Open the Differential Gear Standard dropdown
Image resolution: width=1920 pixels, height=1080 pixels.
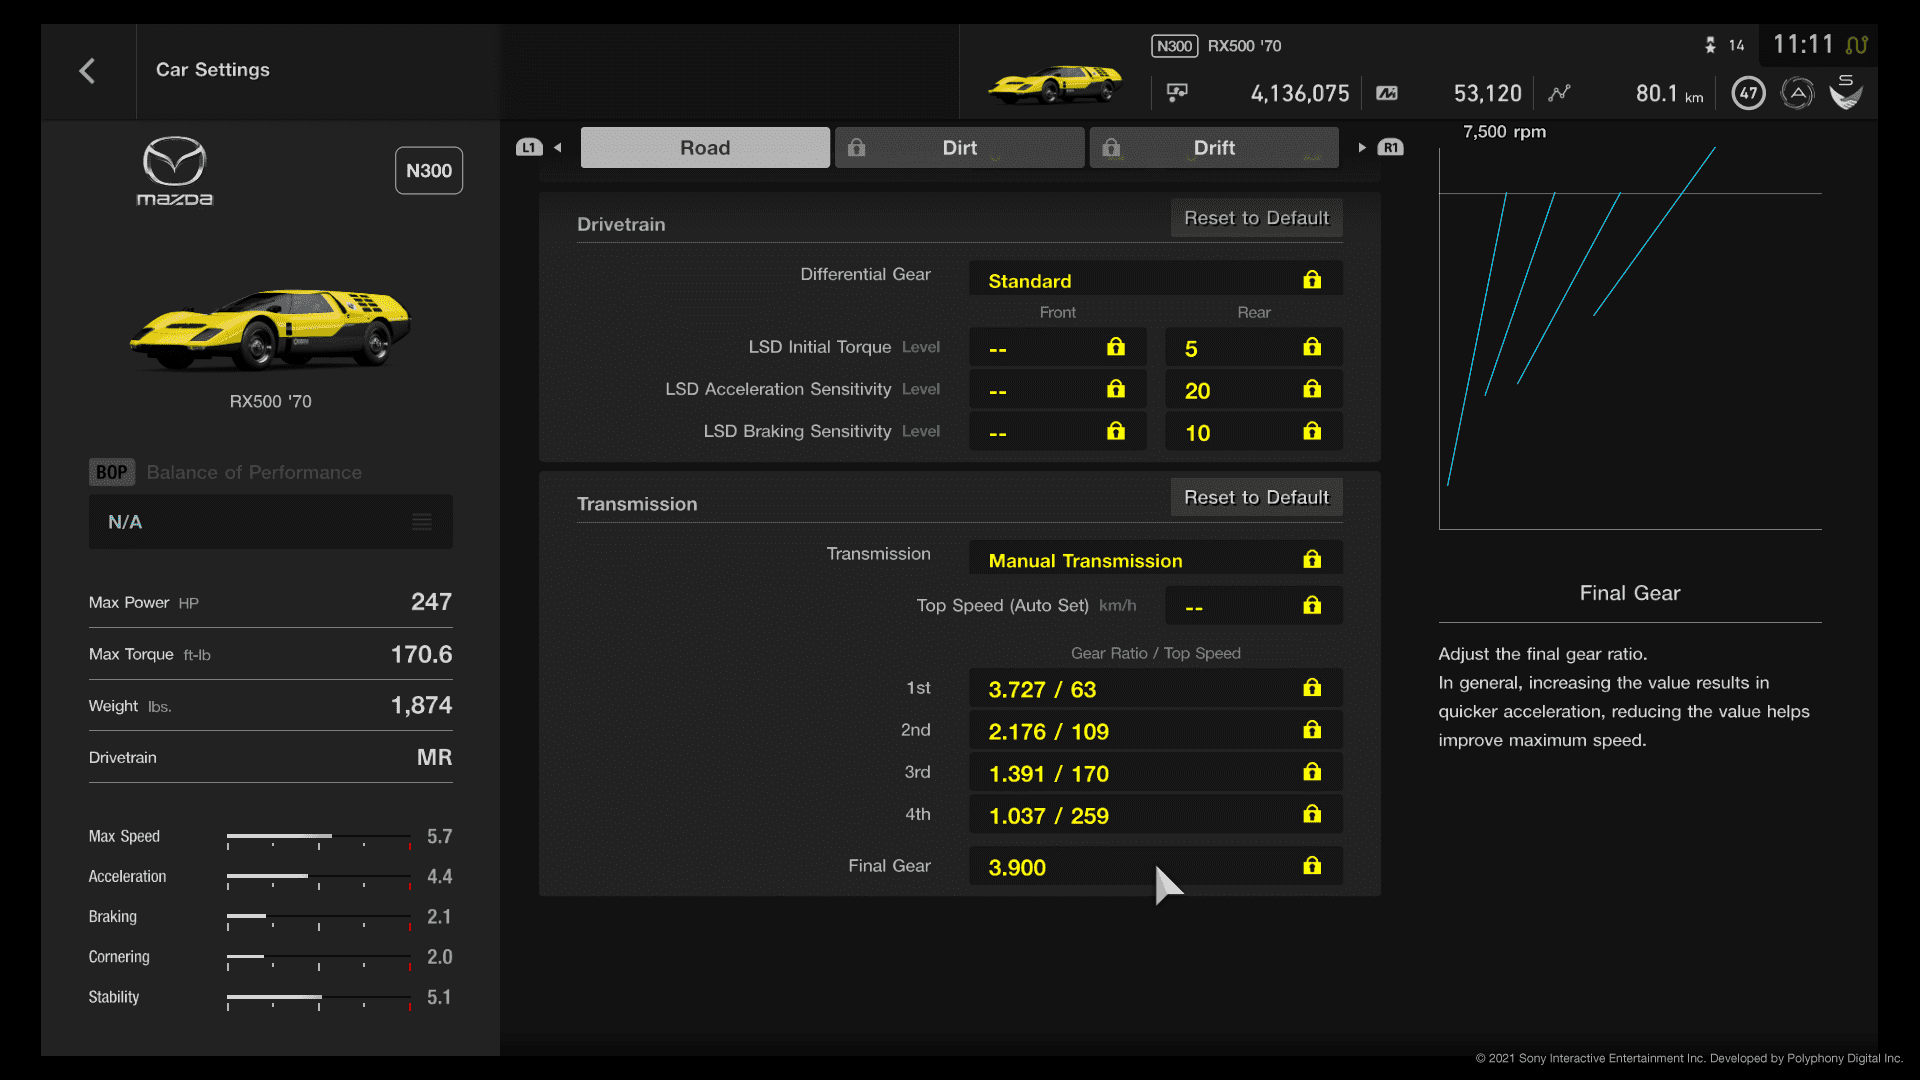pos(1156,280)
